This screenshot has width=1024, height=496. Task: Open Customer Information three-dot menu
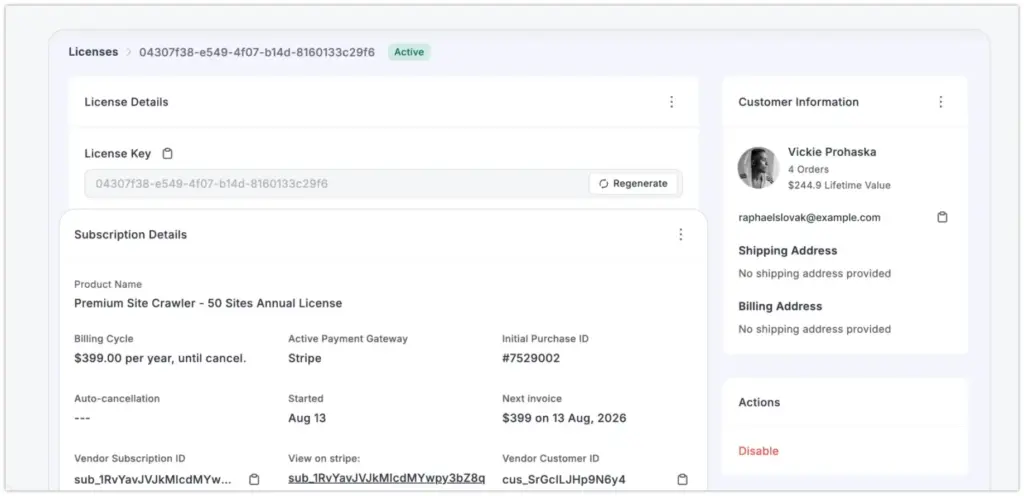pyautogui.click(x=940, y=102)
